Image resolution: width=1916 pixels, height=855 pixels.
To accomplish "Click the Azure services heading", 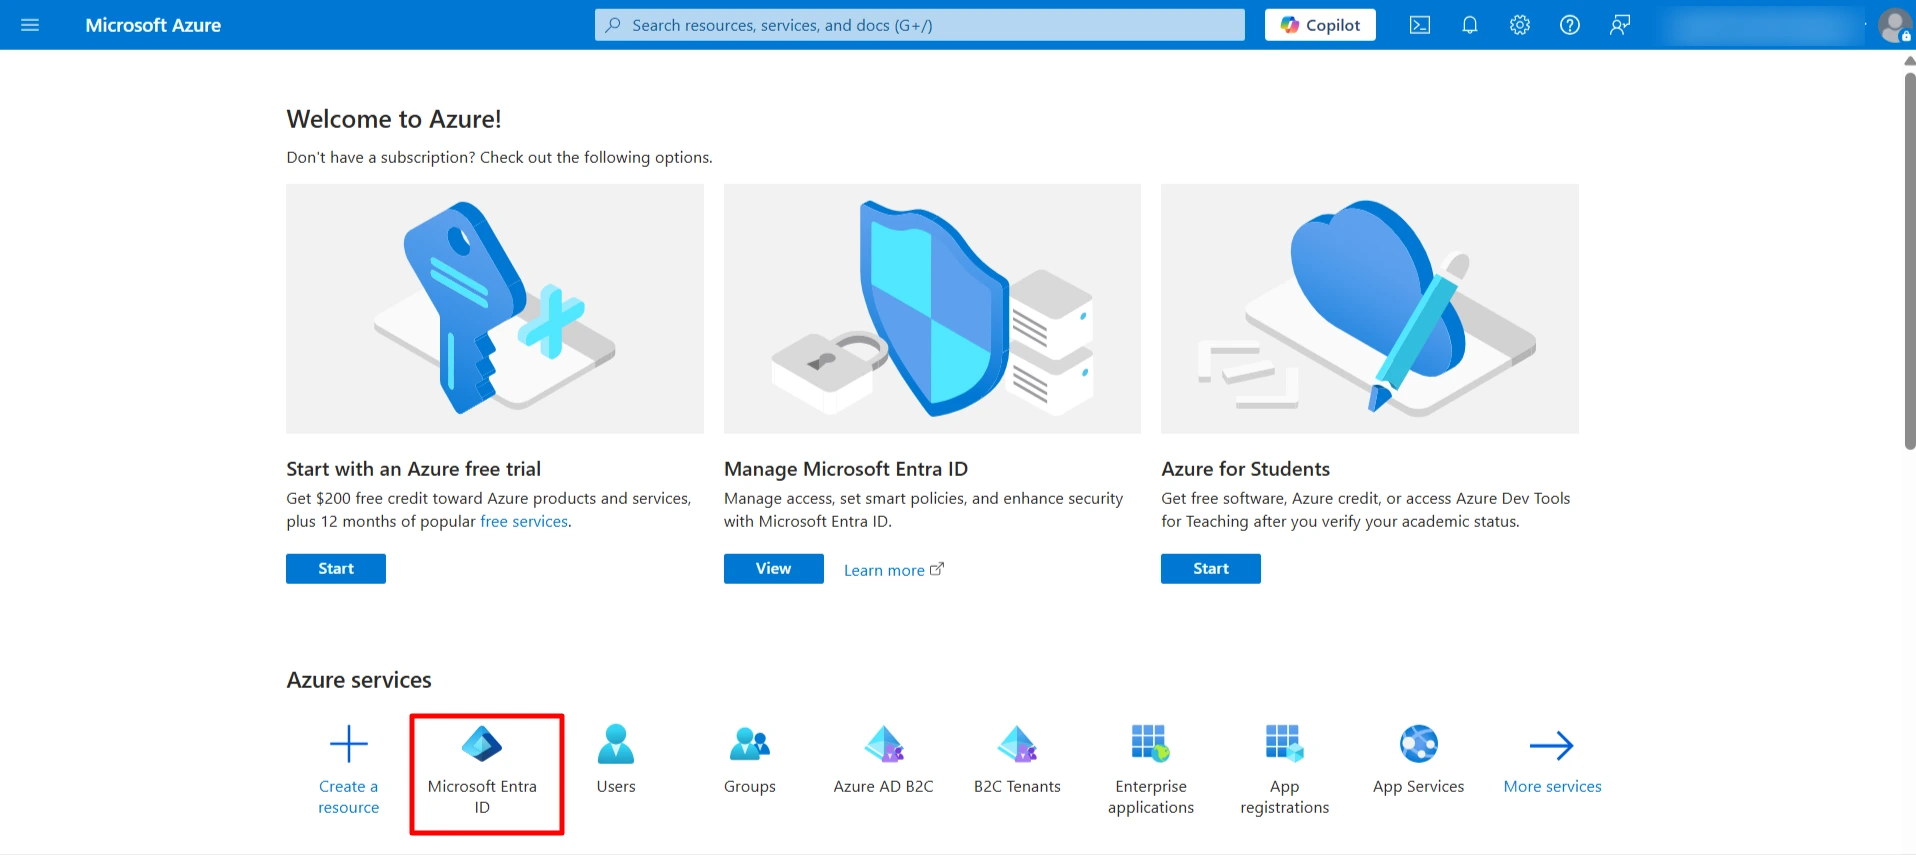I will (x=359, y=680).
